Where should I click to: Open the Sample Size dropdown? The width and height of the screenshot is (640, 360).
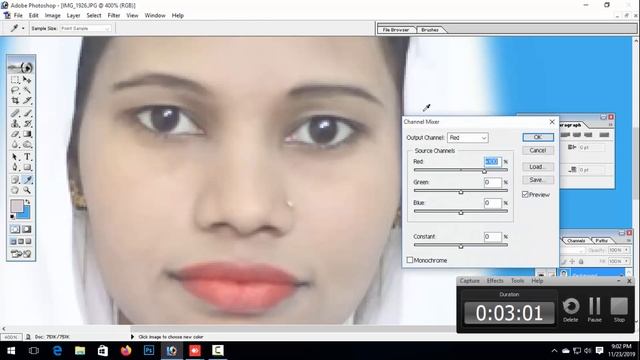[x=85, y=28]
